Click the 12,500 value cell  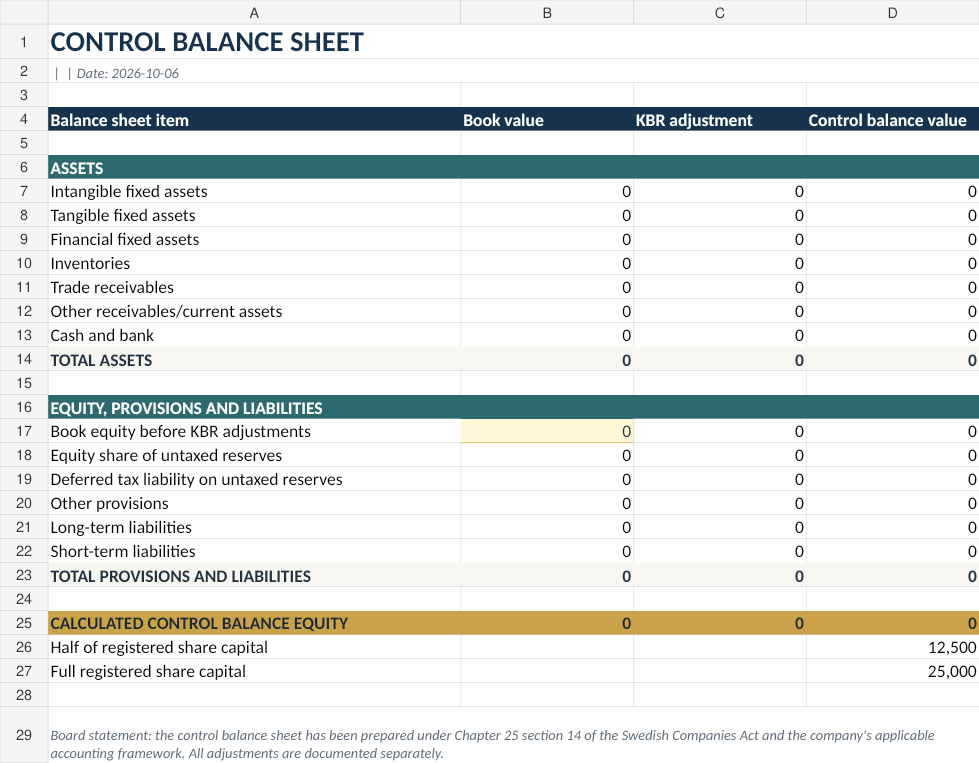(x=893, y=647)
